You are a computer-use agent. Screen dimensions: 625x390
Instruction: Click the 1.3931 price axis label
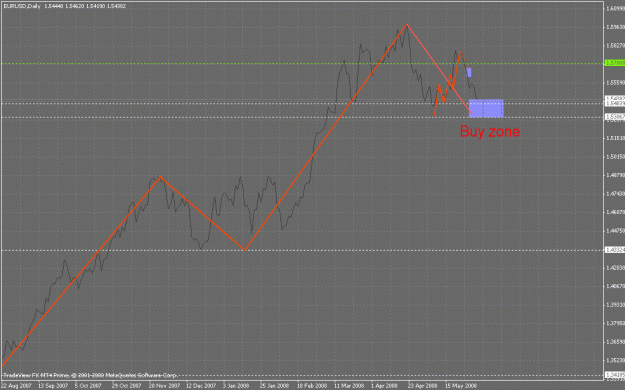coord(615,305)
